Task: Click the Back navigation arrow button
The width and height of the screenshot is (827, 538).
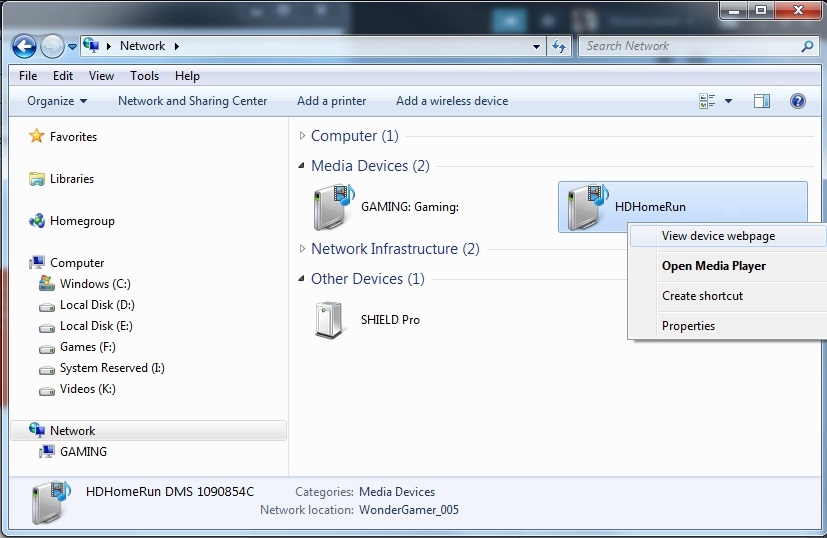Action: [24, 46]
